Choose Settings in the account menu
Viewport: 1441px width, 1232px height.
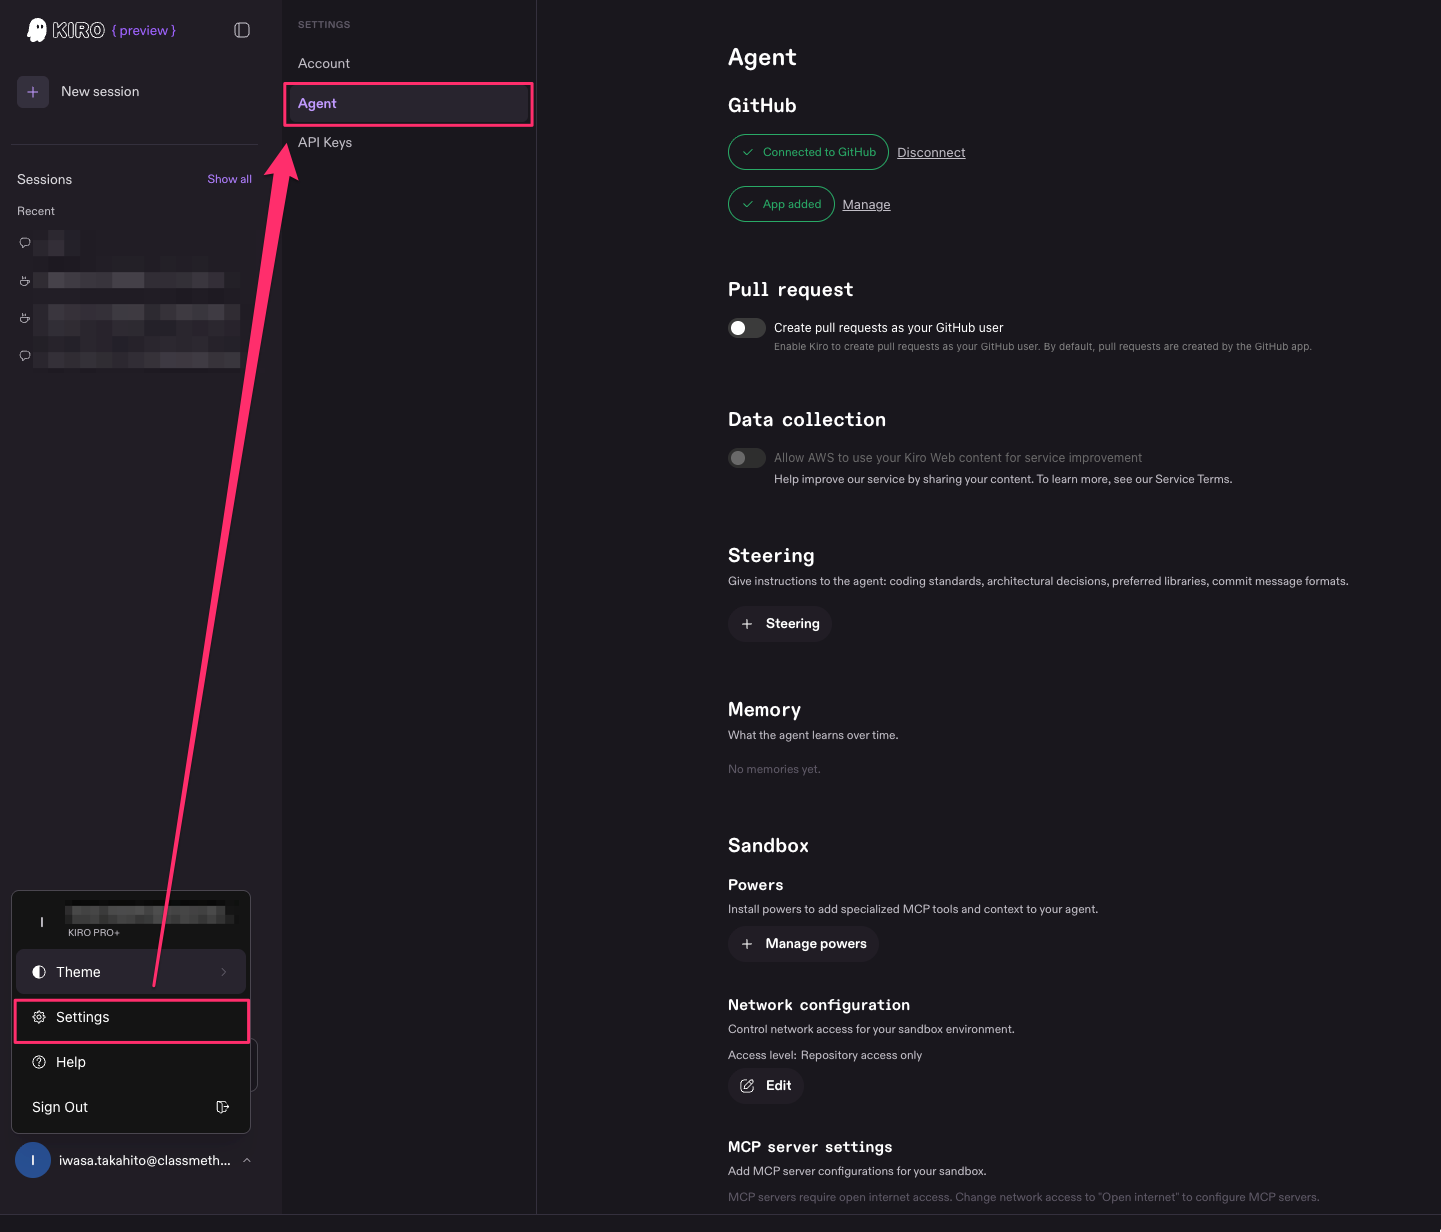click(131, 1018)
